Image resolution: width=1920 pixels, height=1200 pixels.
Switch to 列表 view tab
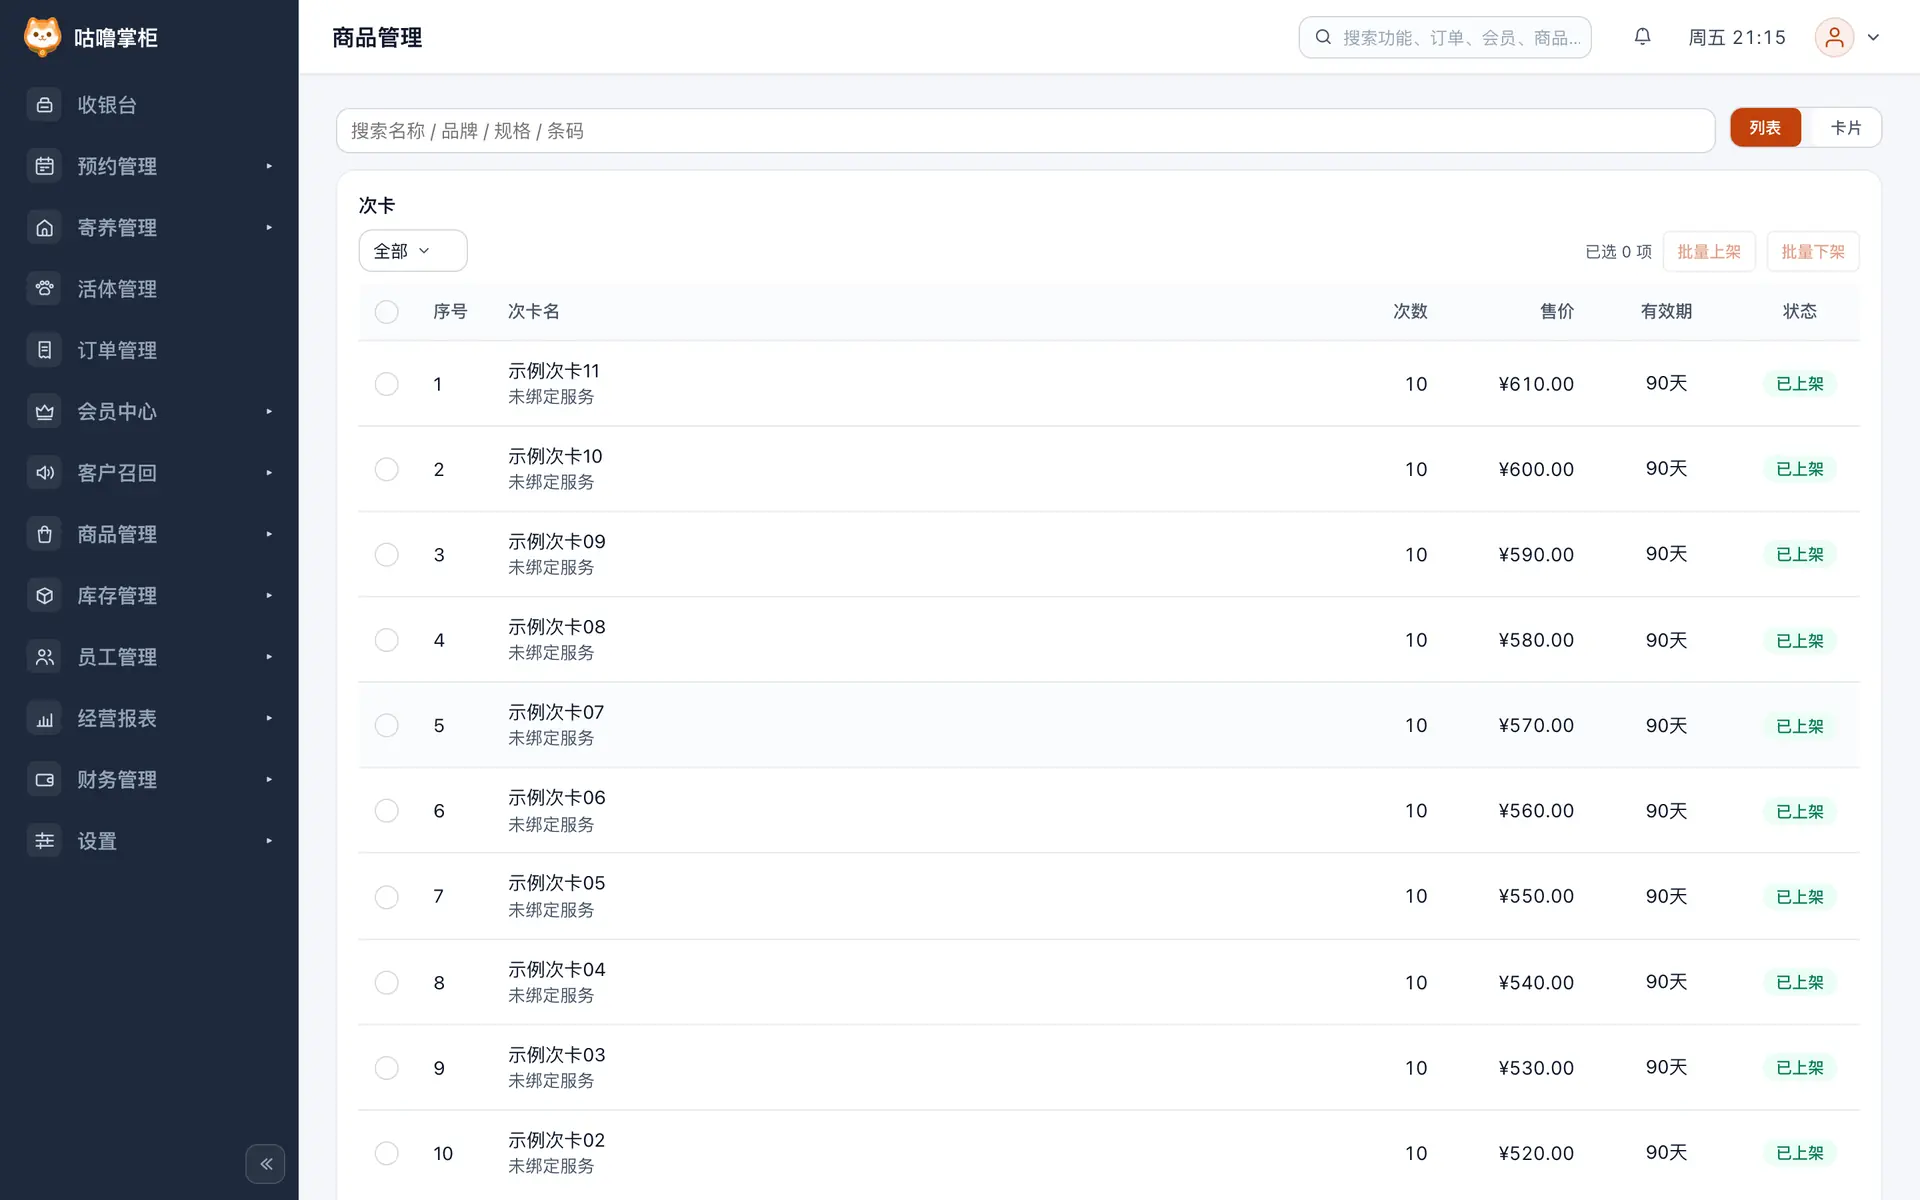pyautogui.click(x=1765, y=128)
